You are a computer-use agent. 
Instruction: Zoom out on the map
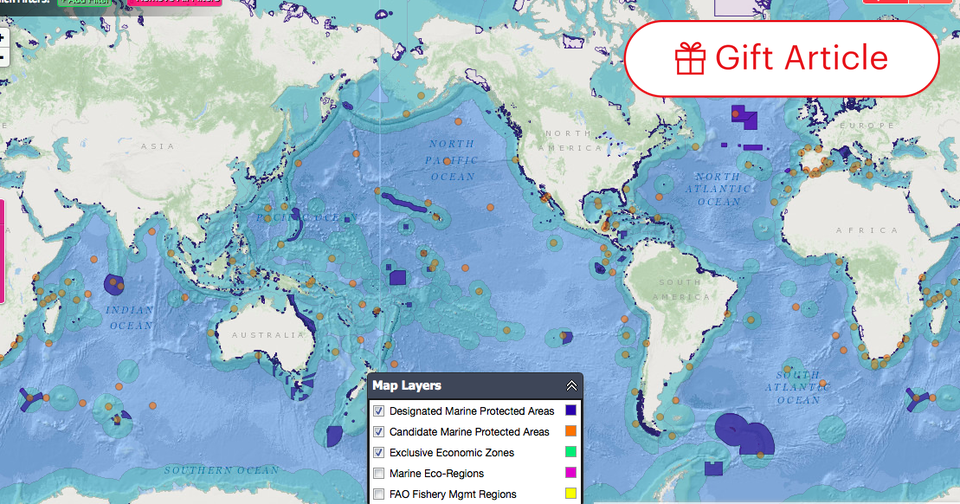point(3,58)
